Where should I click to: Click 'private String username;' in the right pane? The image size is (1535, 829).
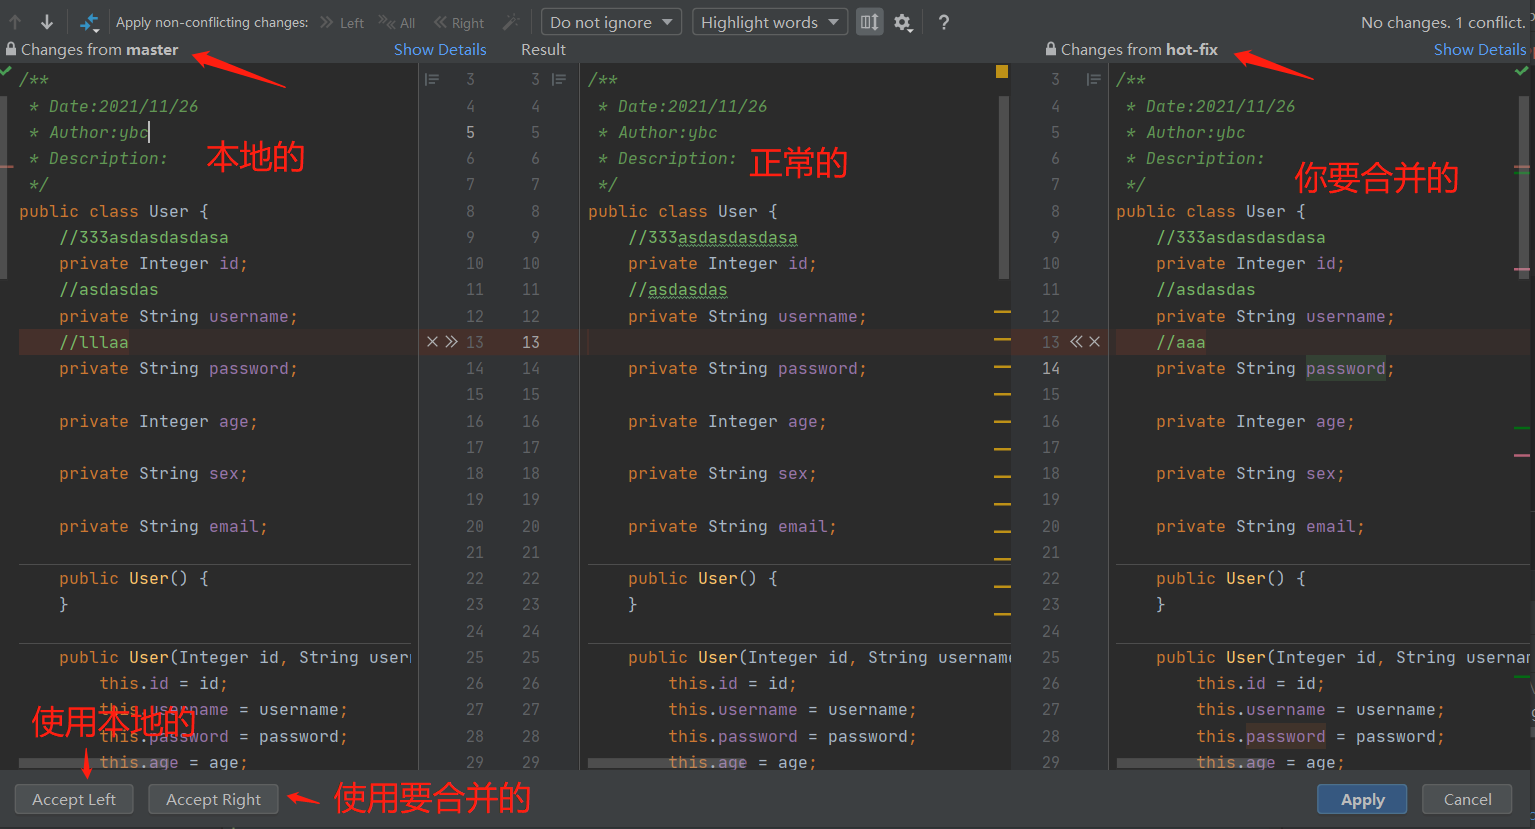tap(1275, 316)
